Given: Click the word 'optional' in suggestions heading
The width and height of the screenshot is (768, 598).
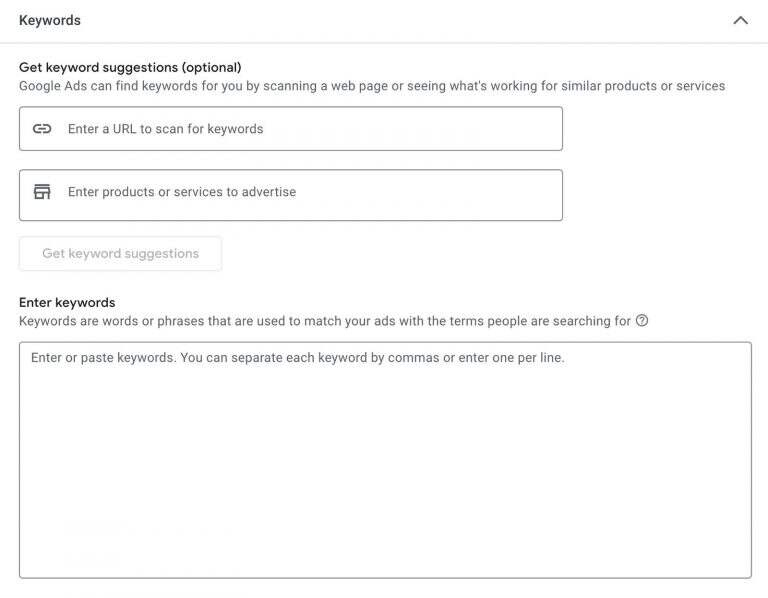Looking at the screenshot, I should 212,68.
